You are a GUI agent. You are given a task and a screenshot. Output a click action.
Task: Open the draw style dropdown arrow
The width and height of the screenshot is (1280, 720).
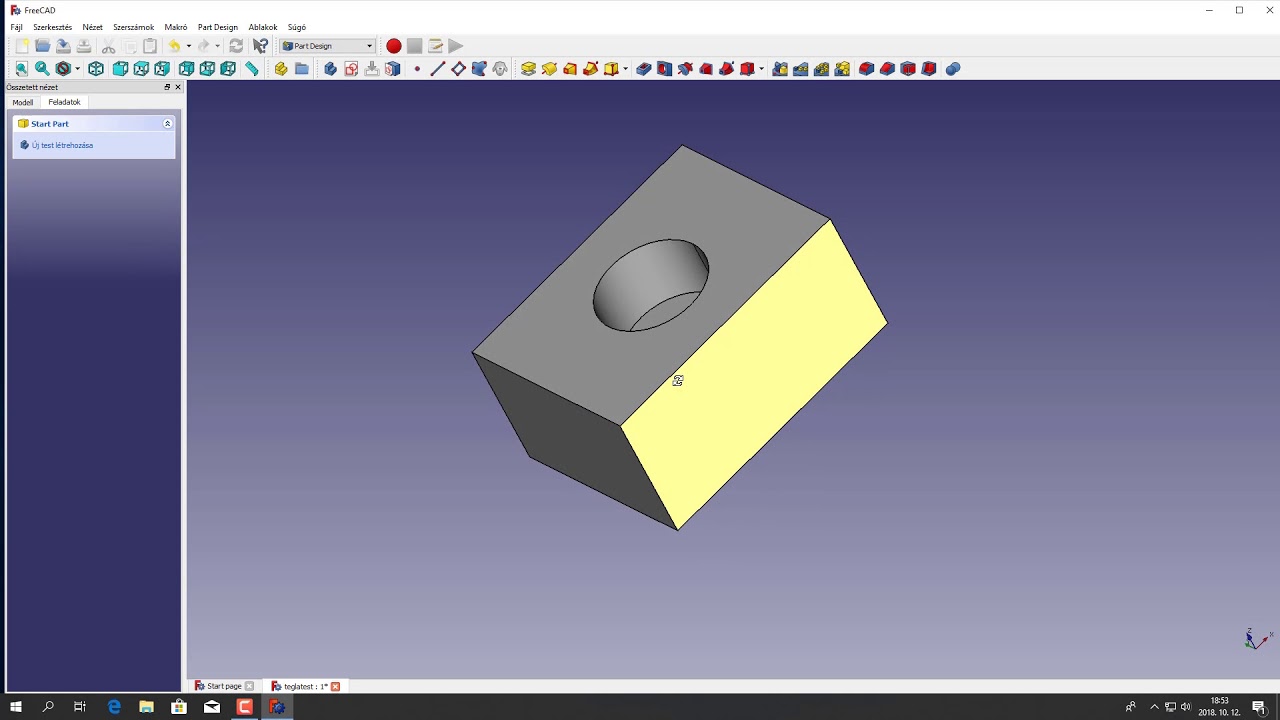pos(78,69)
